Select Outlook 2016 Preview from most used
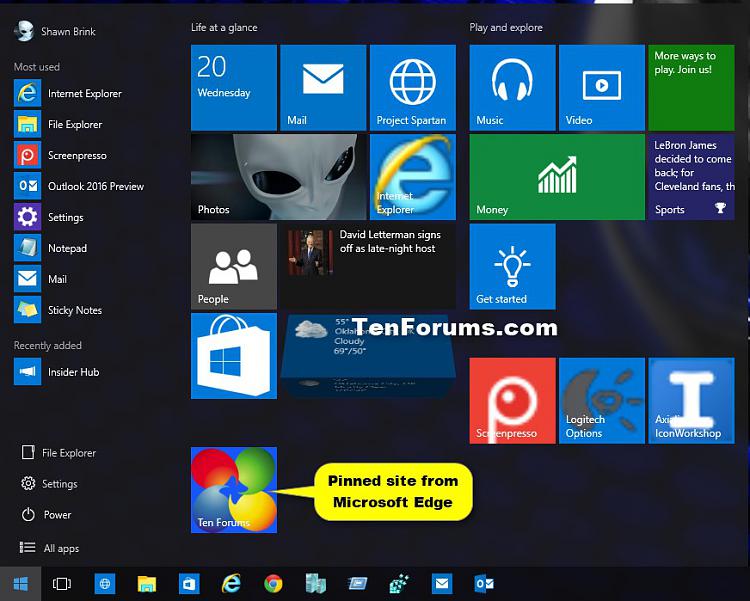The height and width of the screenshot is (601, 750). click(x=95, y=186)
